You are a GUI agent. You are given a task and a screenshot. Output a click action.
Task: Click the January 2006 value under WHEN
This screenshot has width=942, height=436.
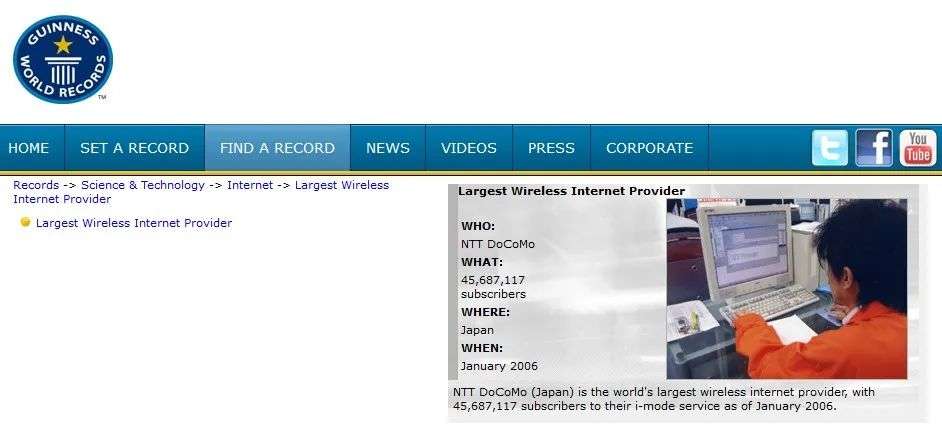[x=499, y=366]
